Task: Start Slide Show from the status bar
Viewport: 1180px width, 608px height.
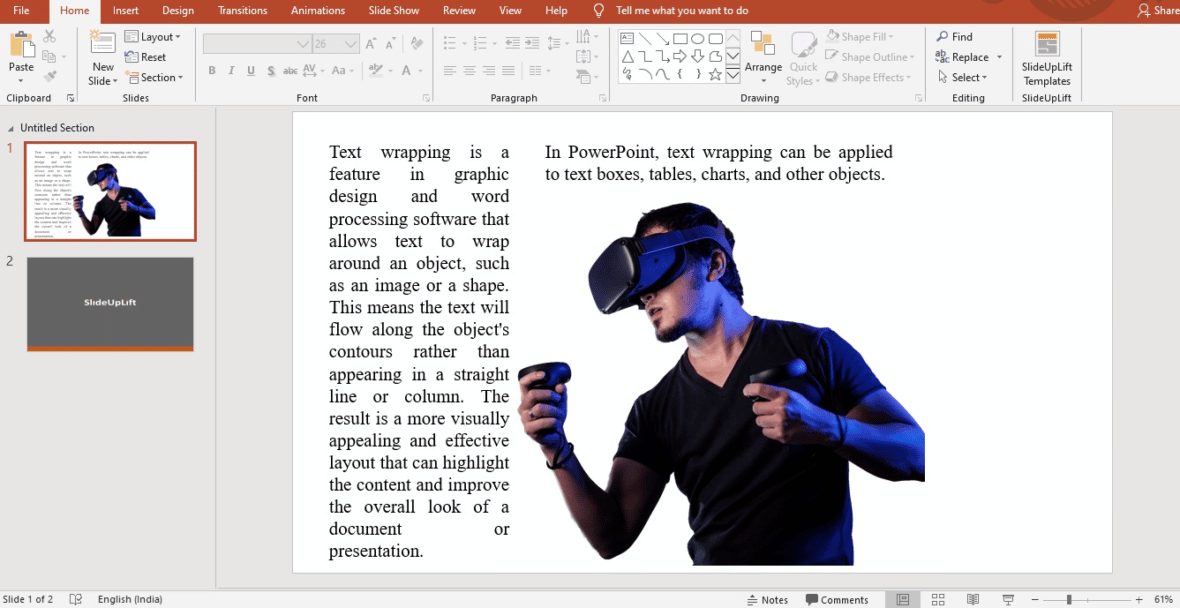Action: (1007, 600)
